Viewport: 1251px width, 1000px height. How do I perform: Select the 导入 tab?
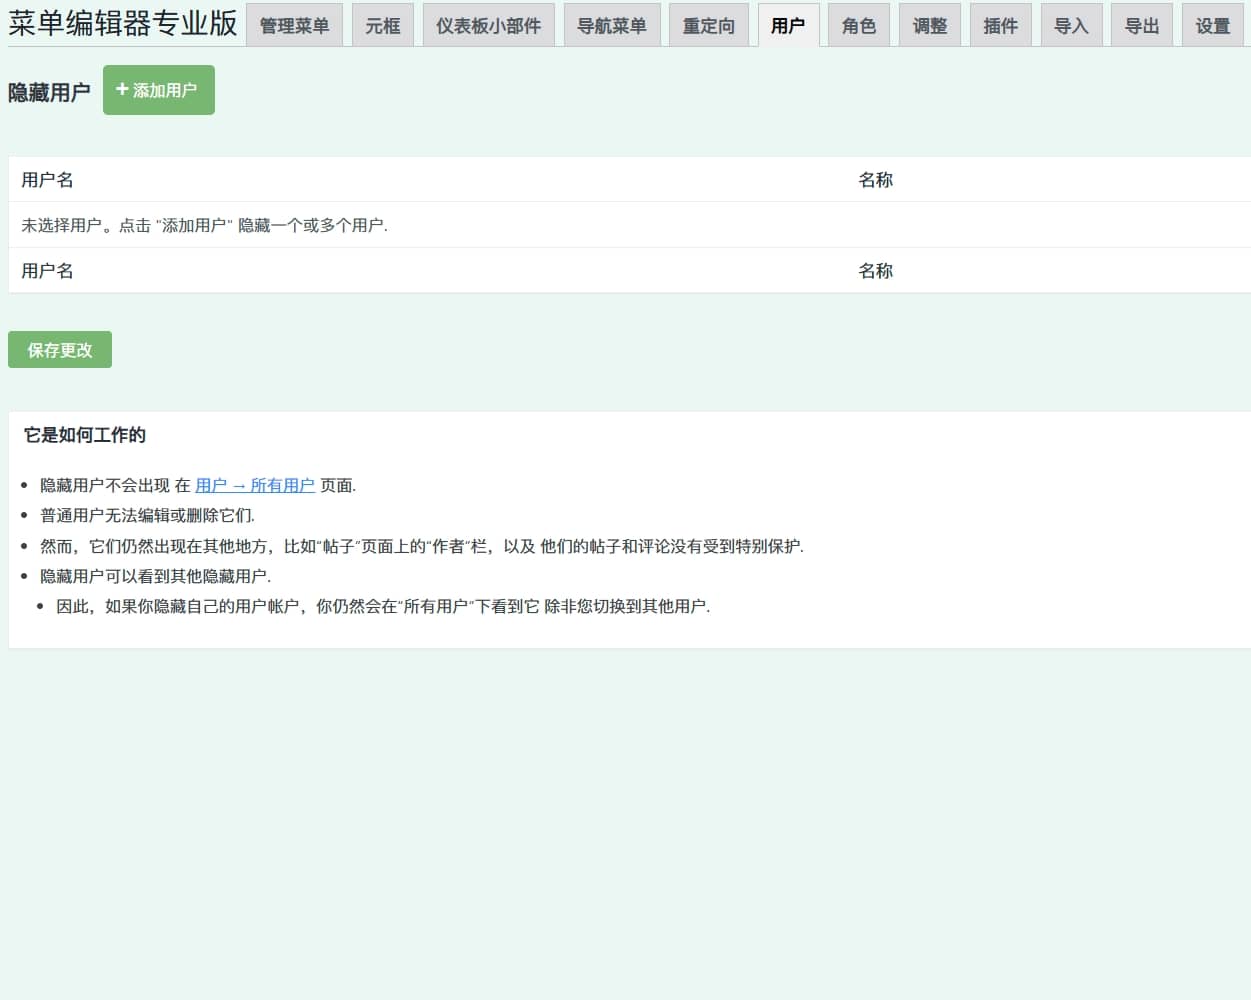tap(1071, 26)
